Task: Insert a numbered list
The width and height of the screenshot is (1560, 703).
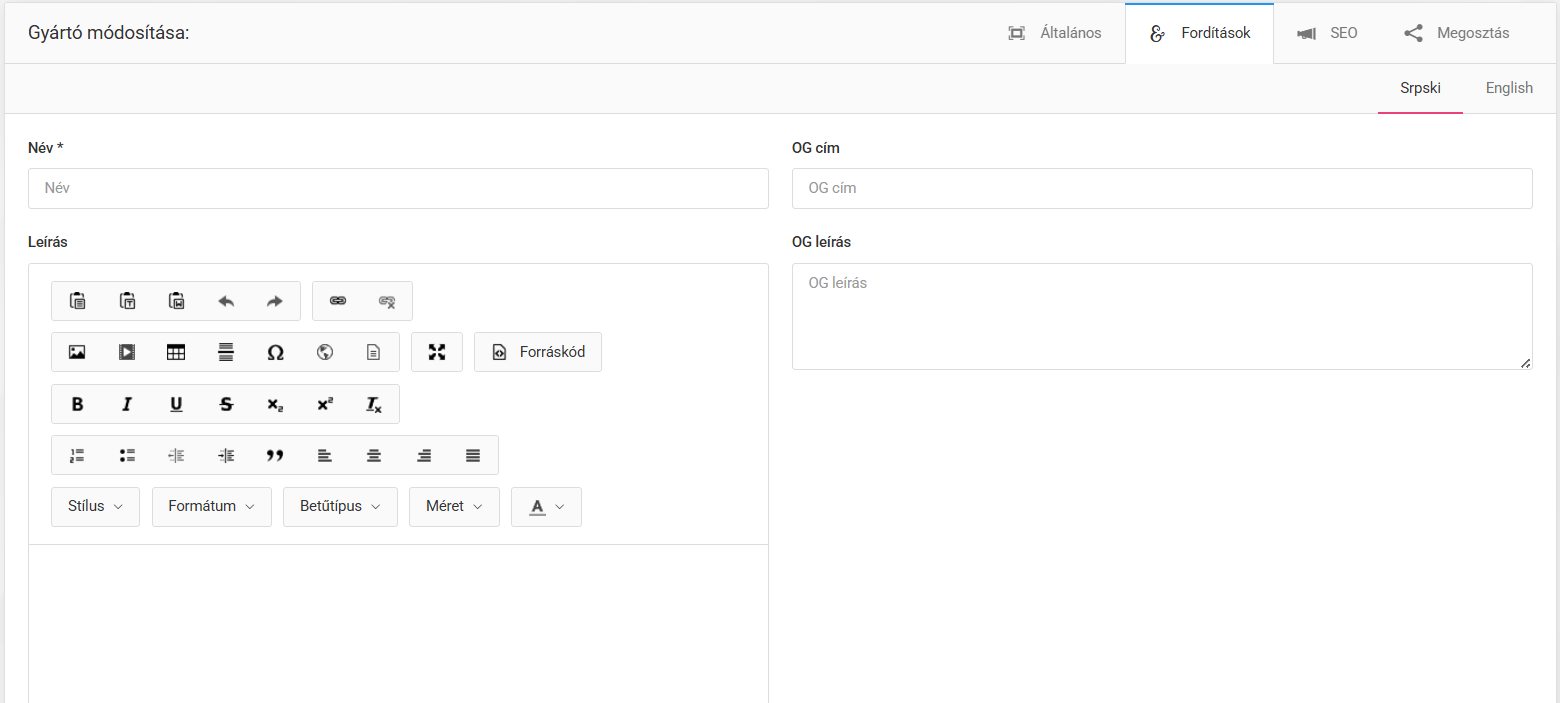Action: pos(77,455)
